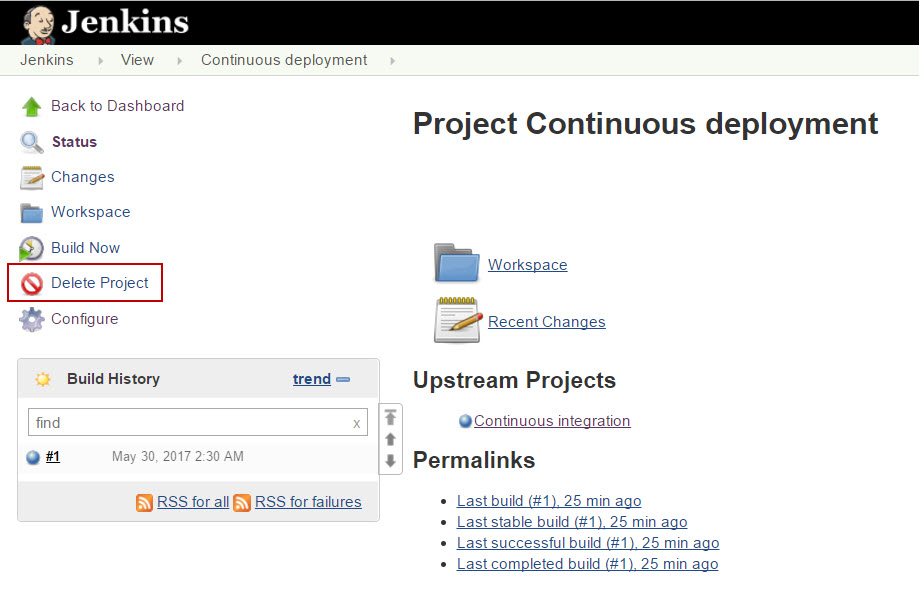The image size is (919, 592).
Task: Click the green Back to Dashboard arrow icon
Action: 32,106
